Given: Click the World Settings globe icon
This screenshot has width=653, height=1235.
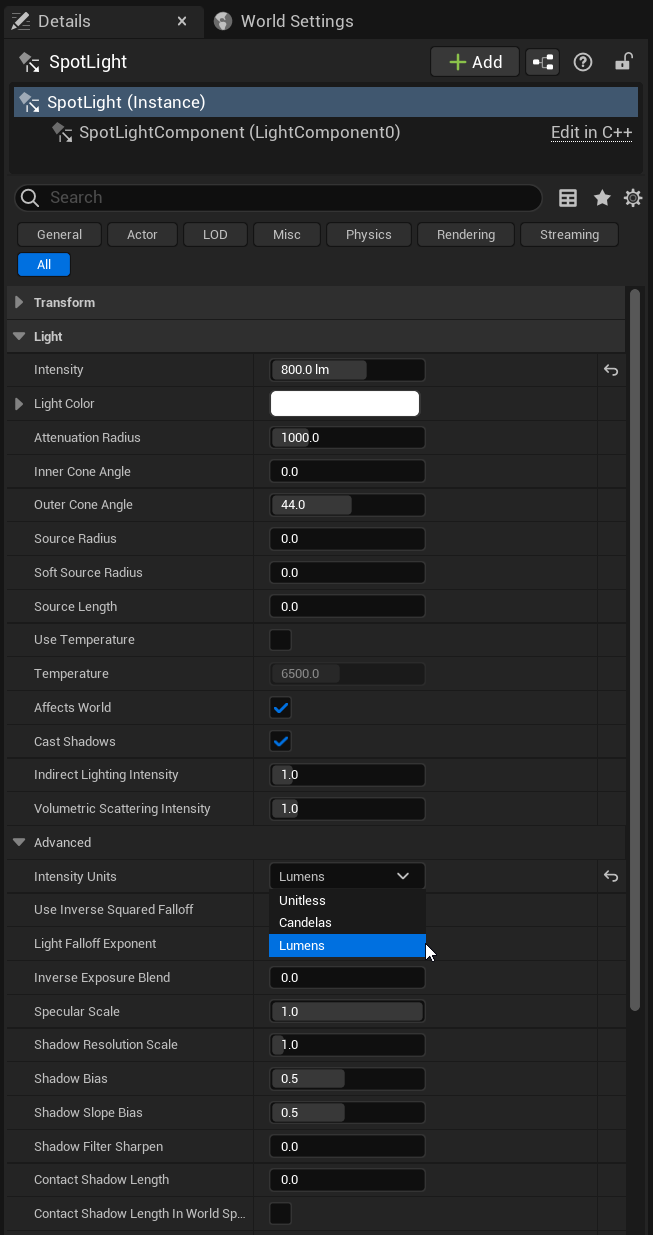Looking at the screenshot, I should [223, 21].
